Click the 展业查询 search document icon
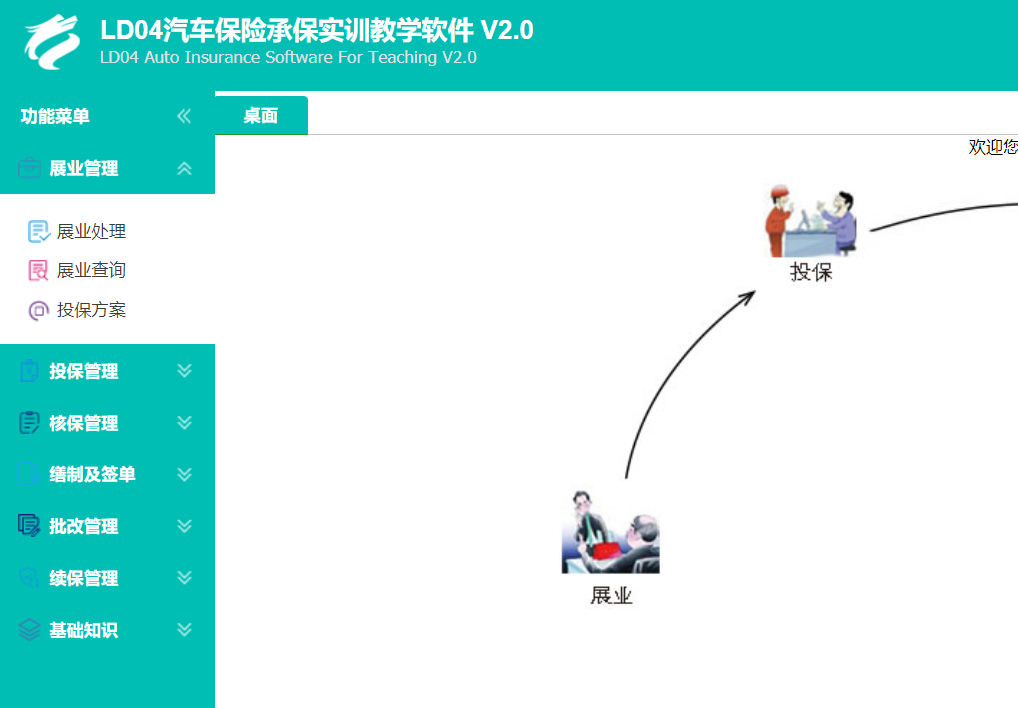This screenshot has height=708, width=1018. tap(38, 270)
